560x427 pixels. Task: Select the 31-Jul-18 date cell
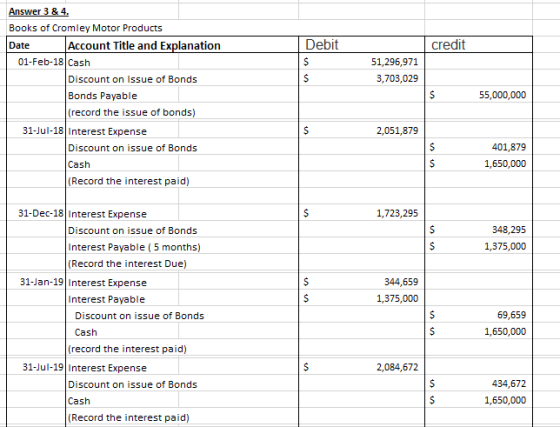tap(36, 131)
